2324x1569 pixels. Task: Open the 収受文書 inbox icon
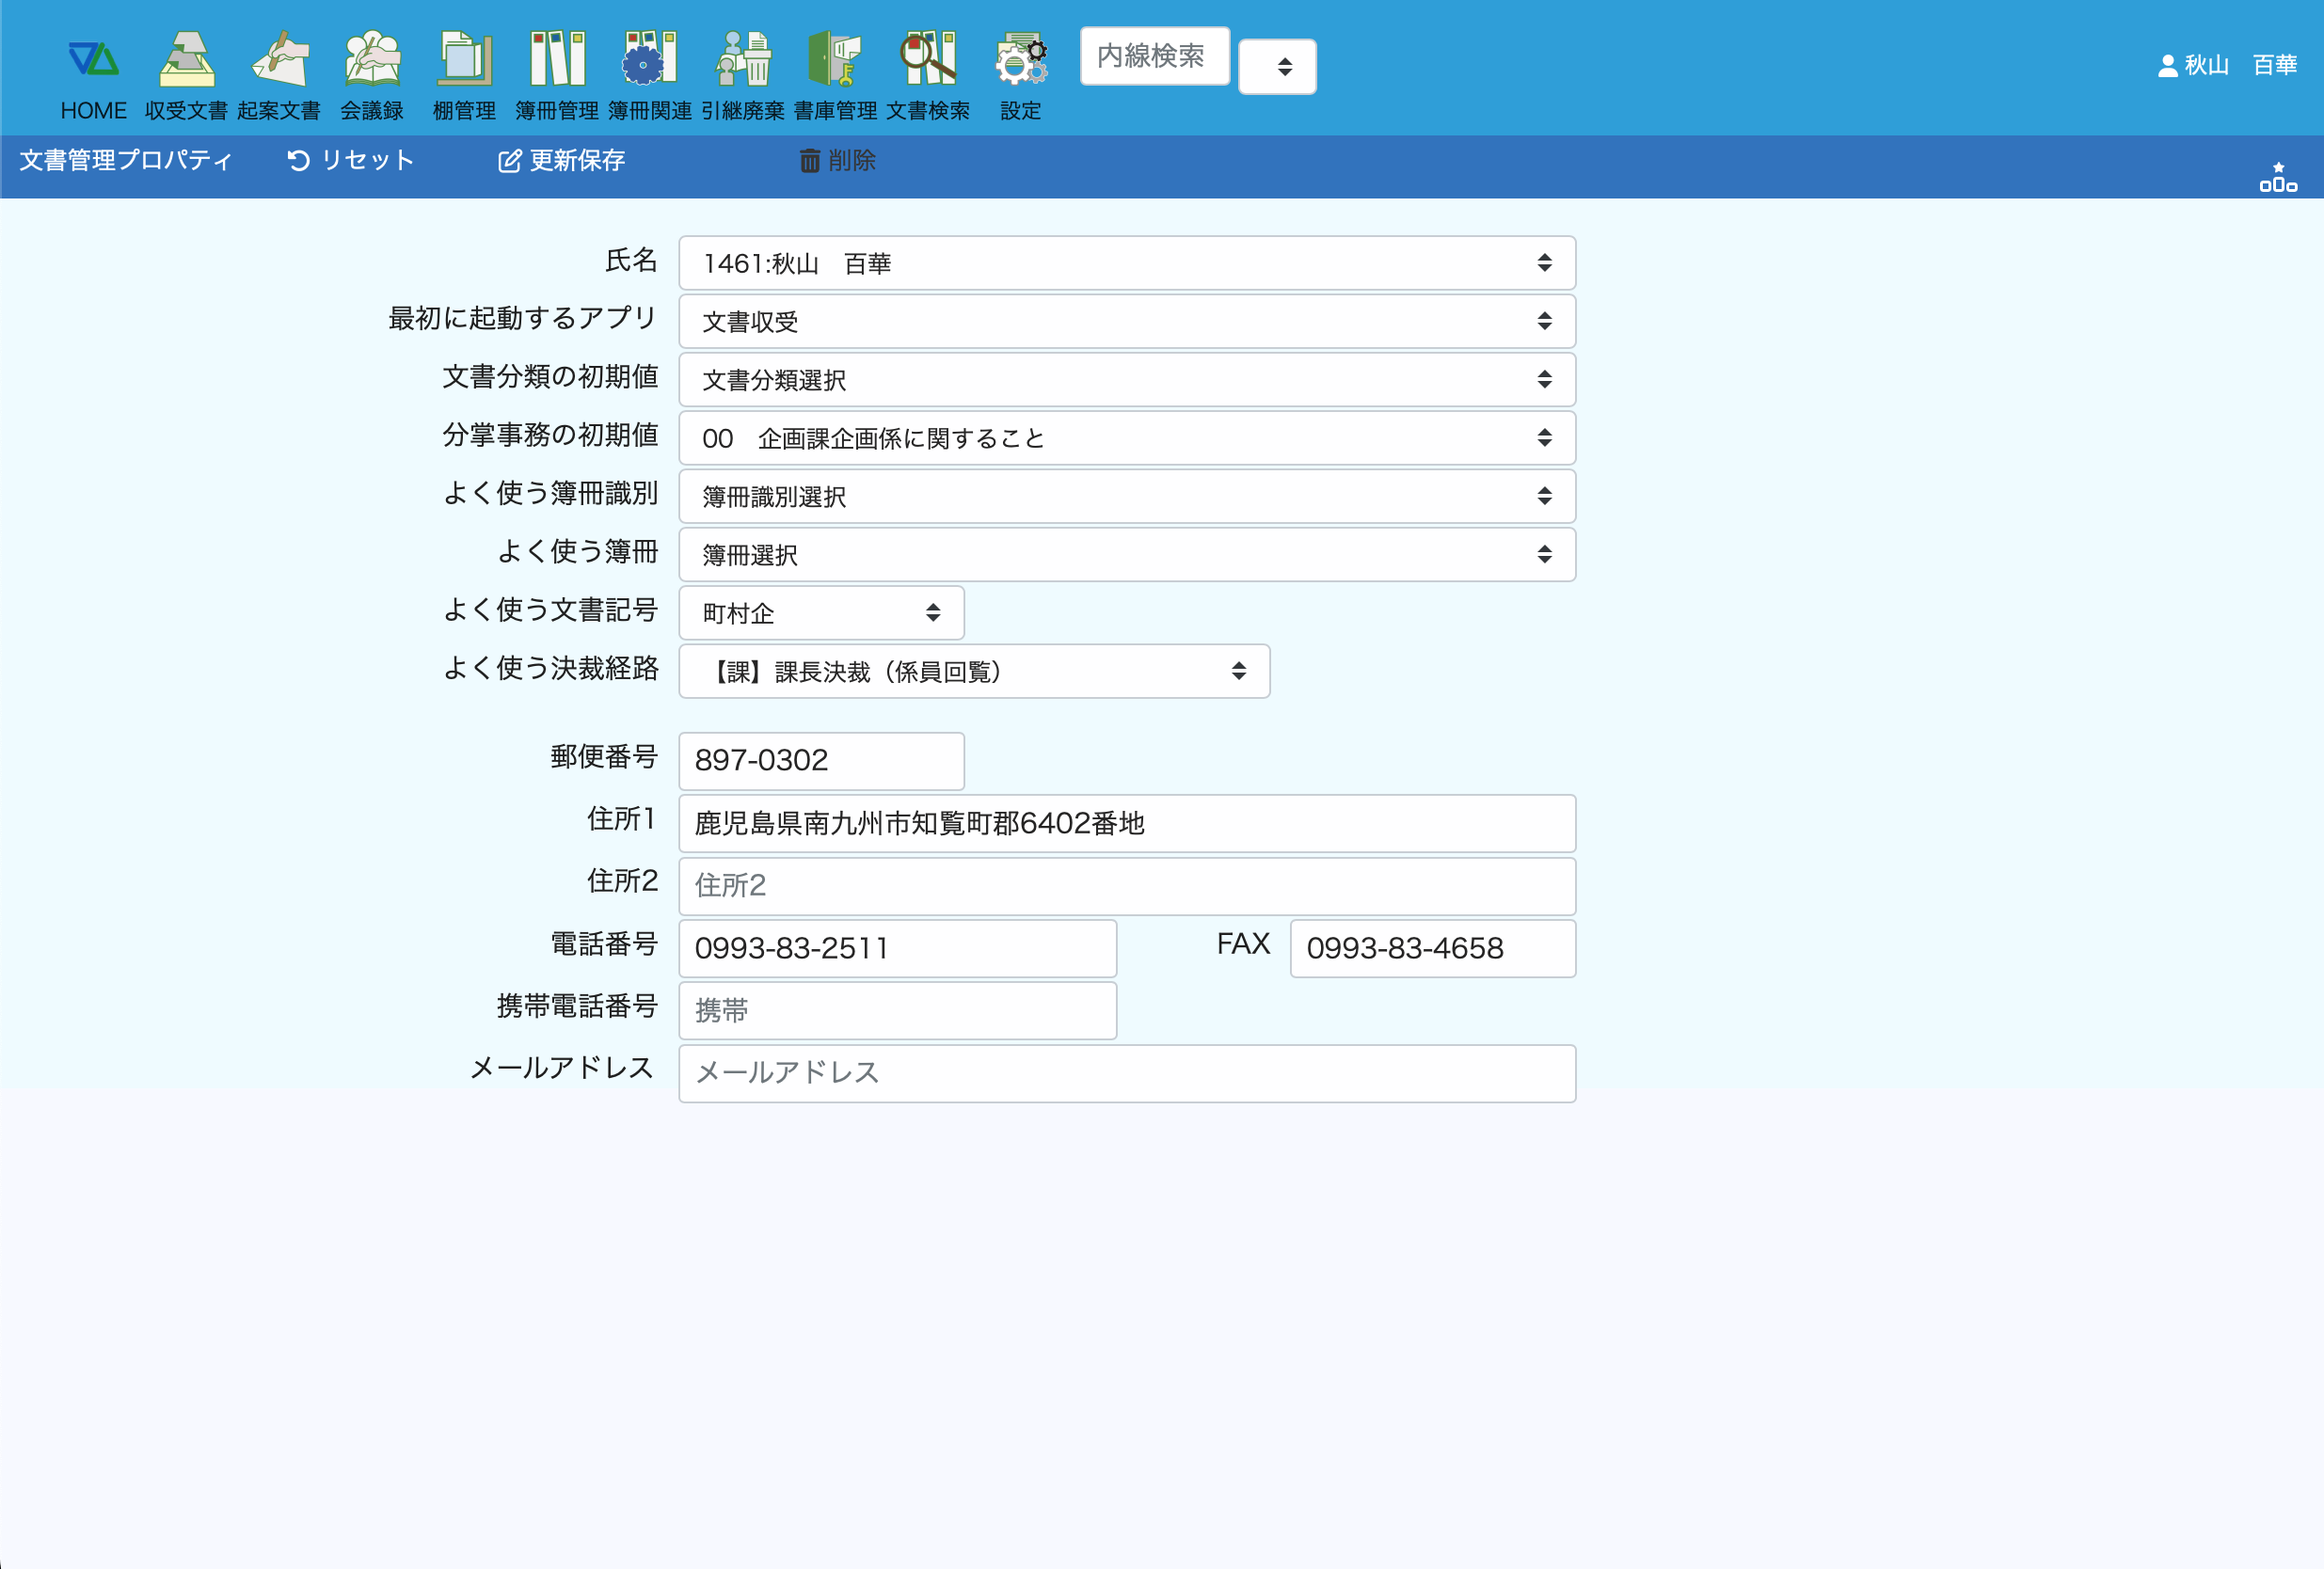(x=186, y=60)
